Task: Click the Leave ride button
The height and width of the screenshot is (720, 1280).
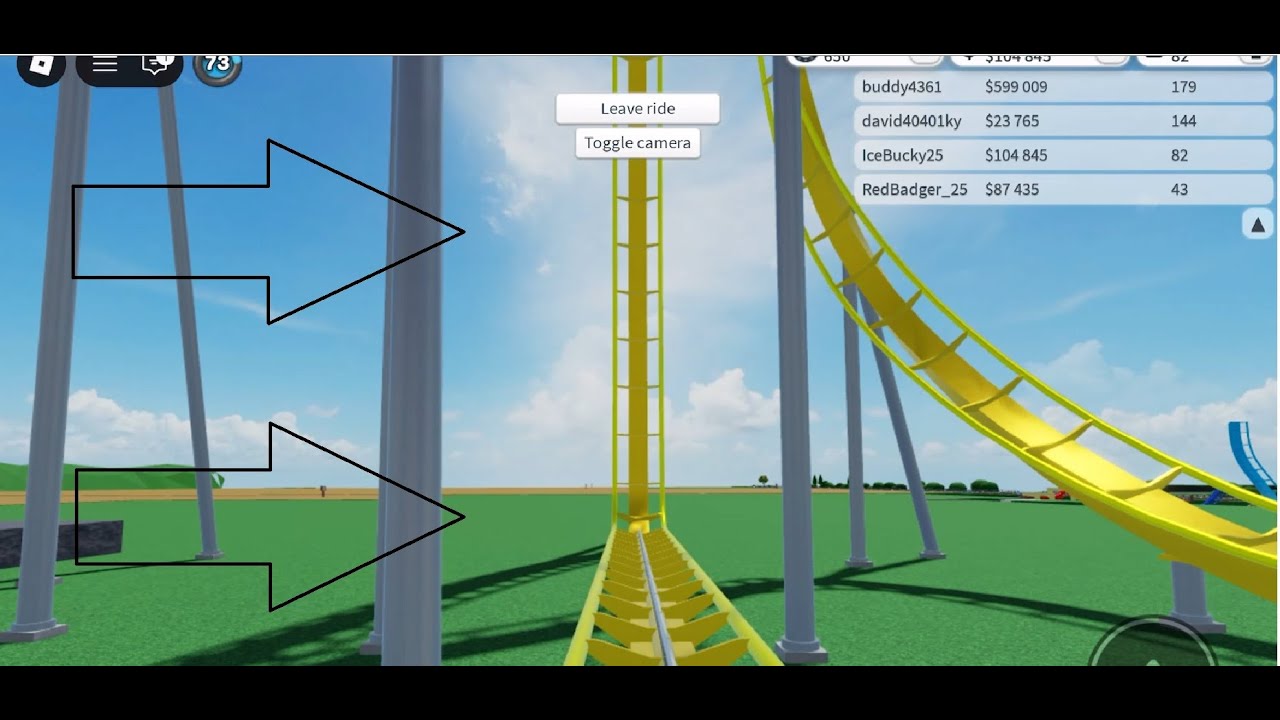Action: point(638,109)
